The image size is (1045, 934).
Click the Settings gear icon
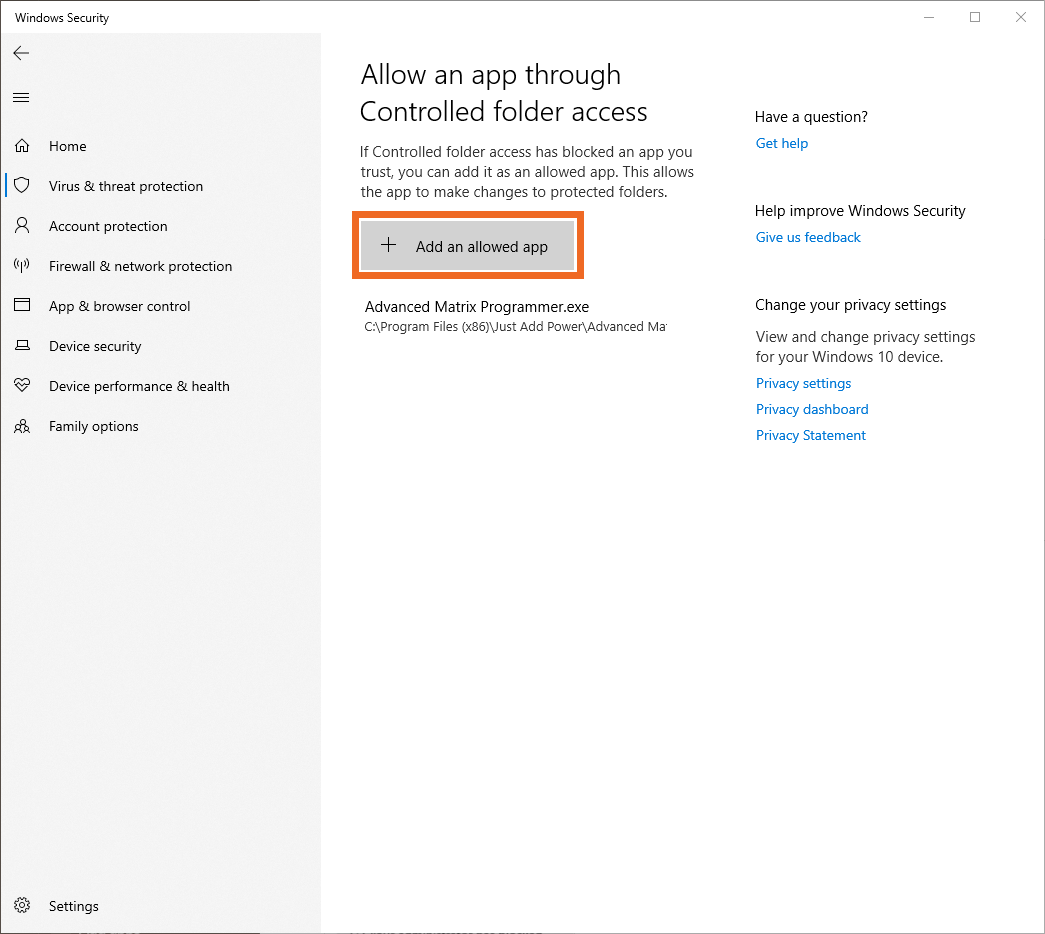coord(22,905)
